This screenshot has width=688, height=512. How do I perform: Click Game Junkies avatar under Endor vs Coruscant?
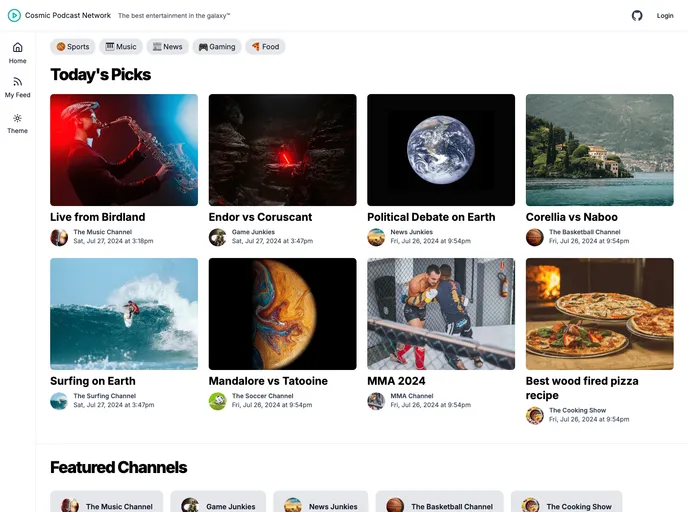tap(218, 237)
